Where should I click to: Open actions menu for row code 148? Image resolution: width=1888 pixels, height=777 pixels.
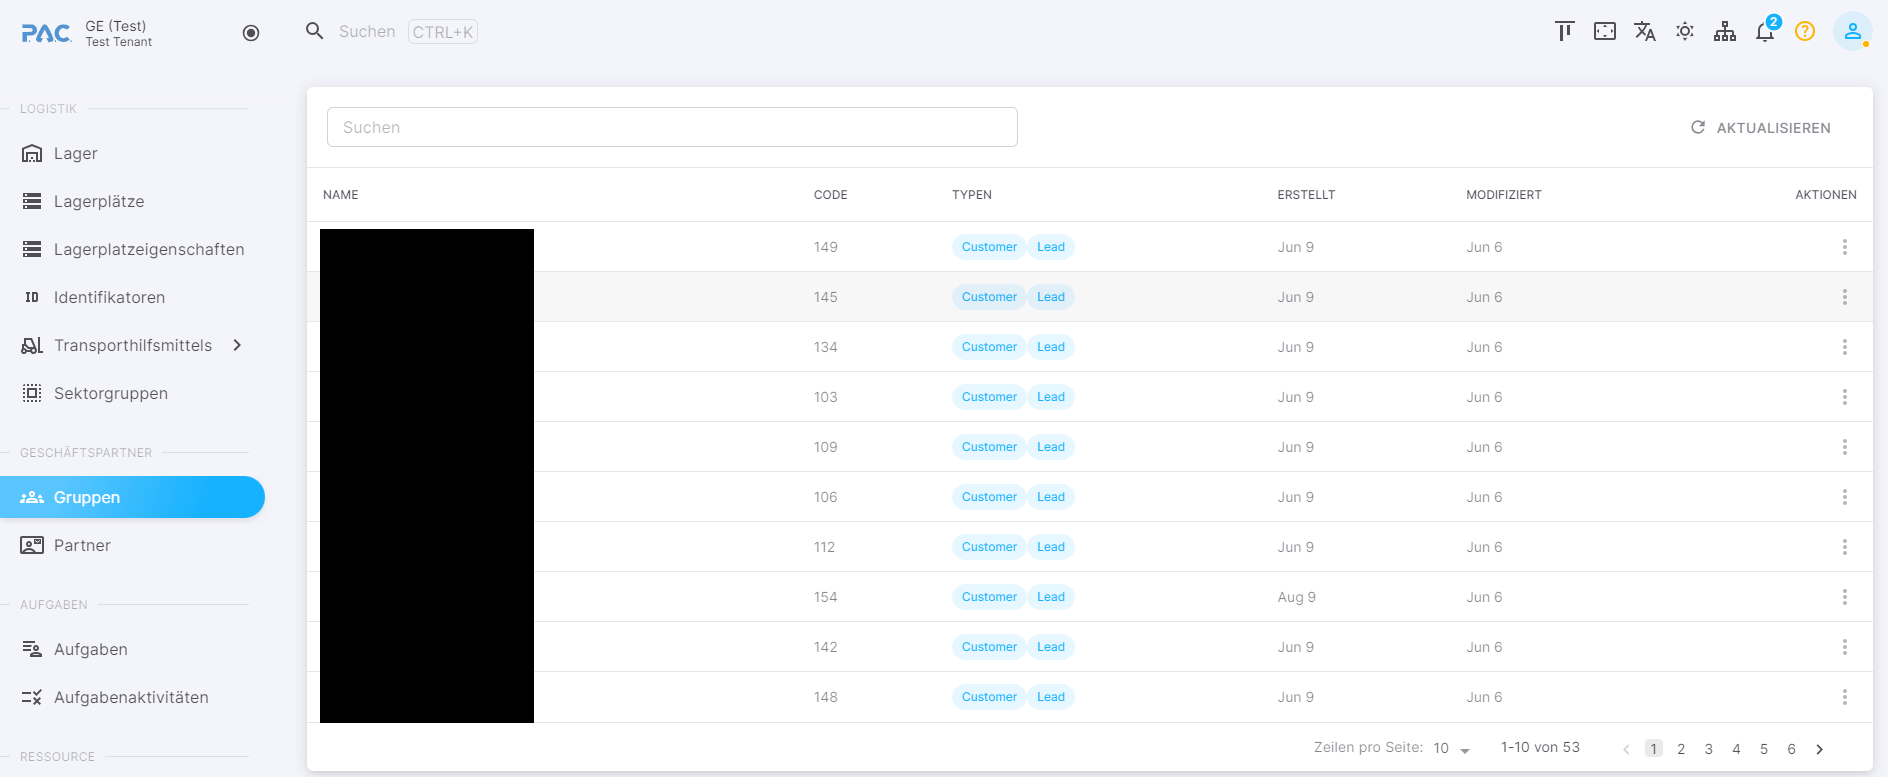pyautogui.click(x=1845, y=697)
